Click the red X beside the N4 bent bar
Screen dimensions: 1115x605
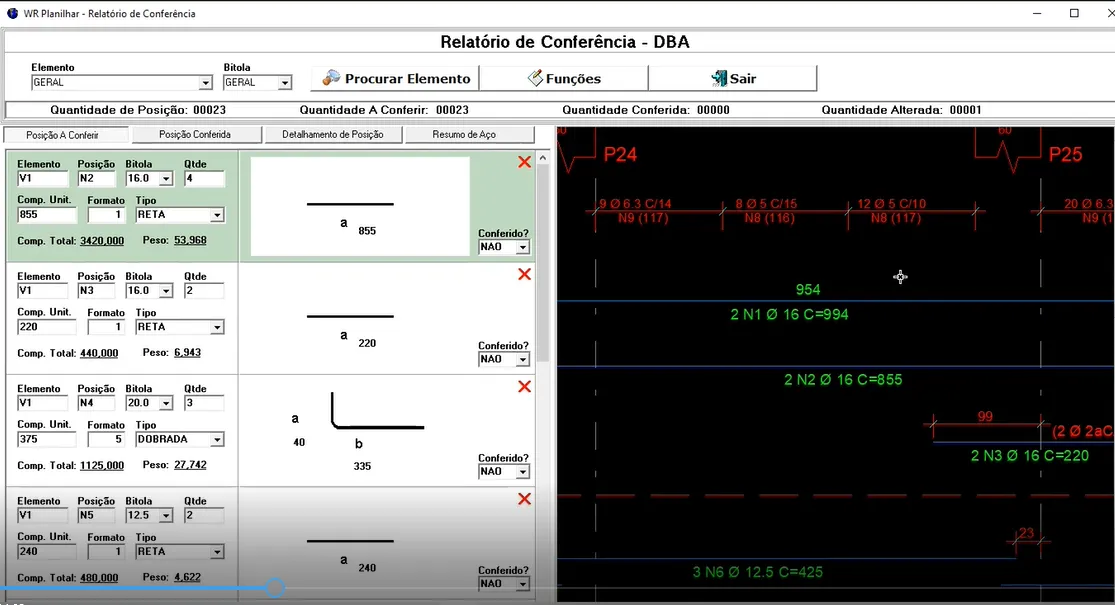524,387
